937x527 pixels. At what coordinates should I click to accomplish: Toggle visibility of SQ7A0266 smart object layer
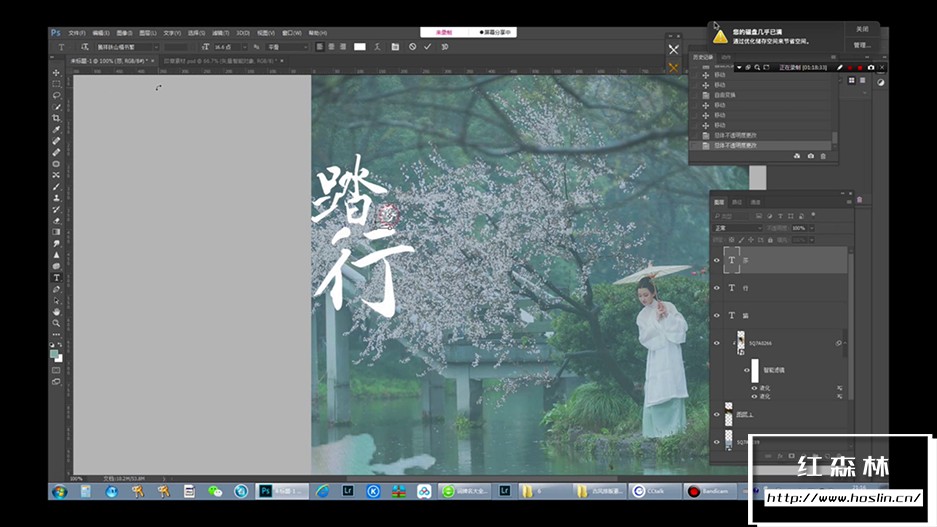coord(716,343)
